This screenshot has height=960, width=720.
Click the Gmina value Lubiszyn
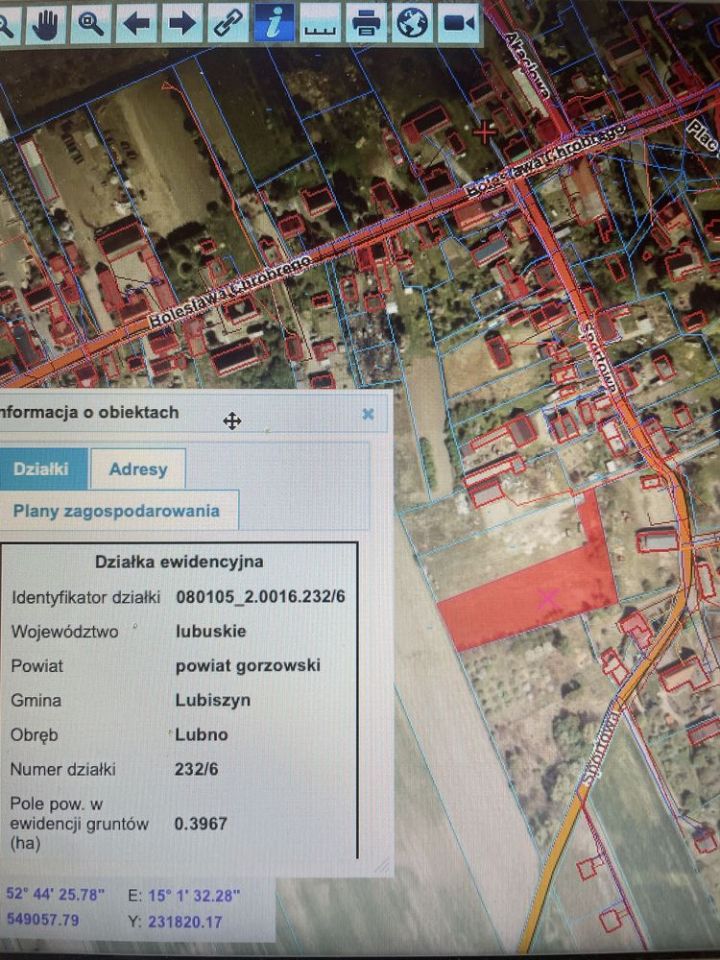coord(212,700)
